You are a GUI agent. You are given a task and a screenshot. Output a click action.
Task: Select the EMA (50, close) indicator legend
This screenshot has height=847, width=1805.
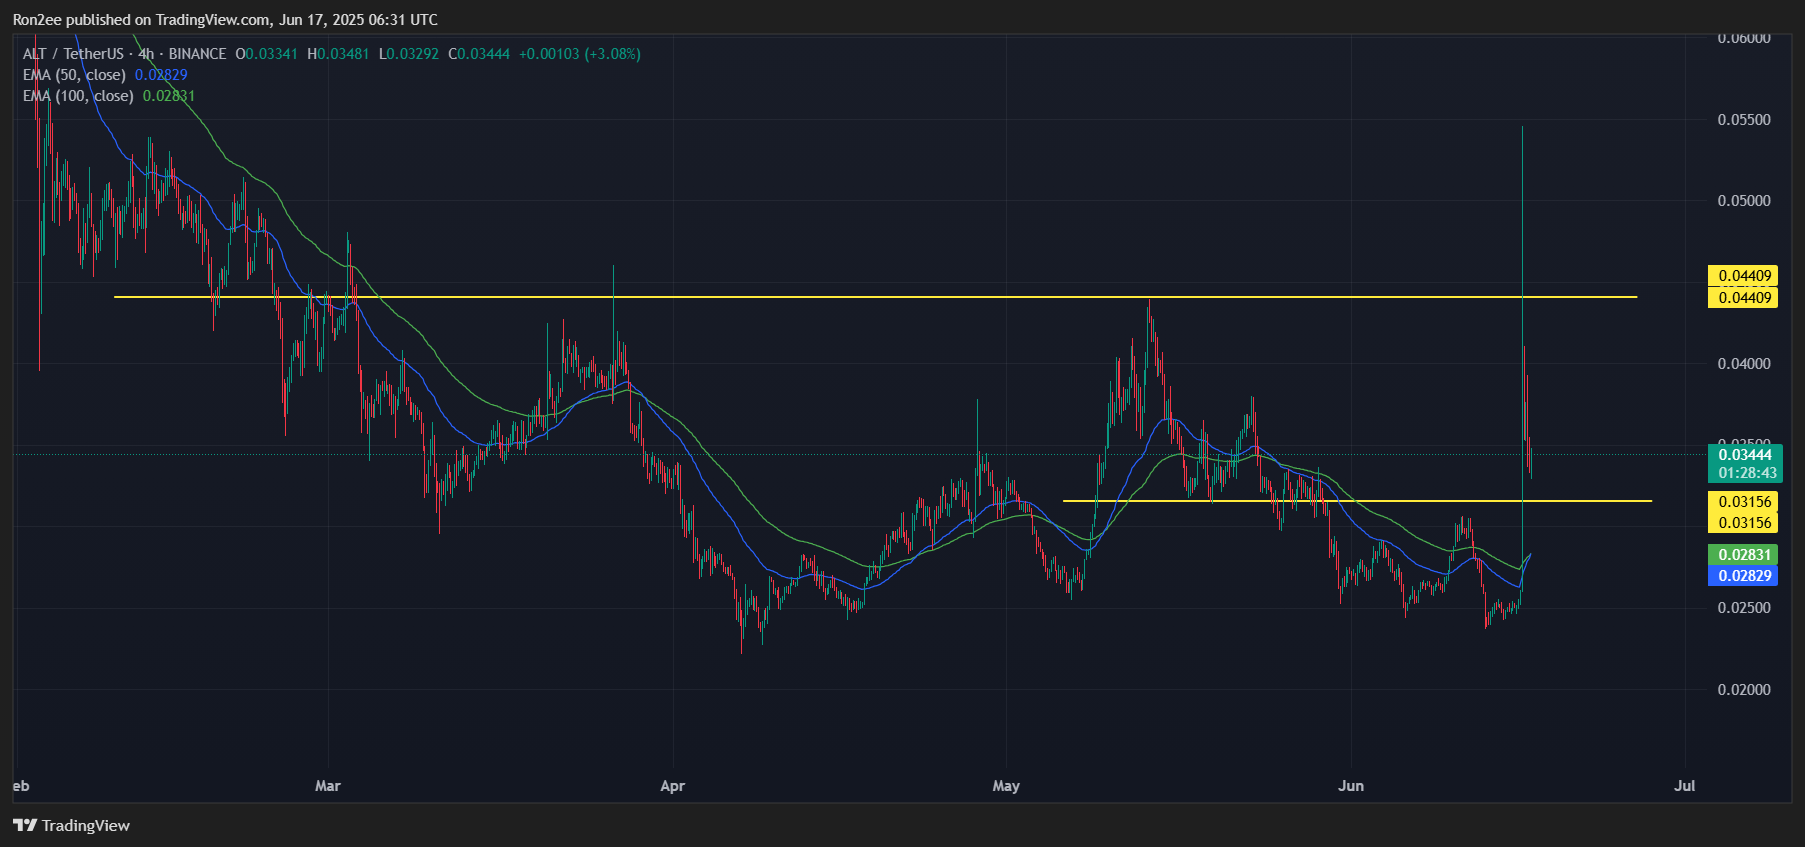(75, 75)
